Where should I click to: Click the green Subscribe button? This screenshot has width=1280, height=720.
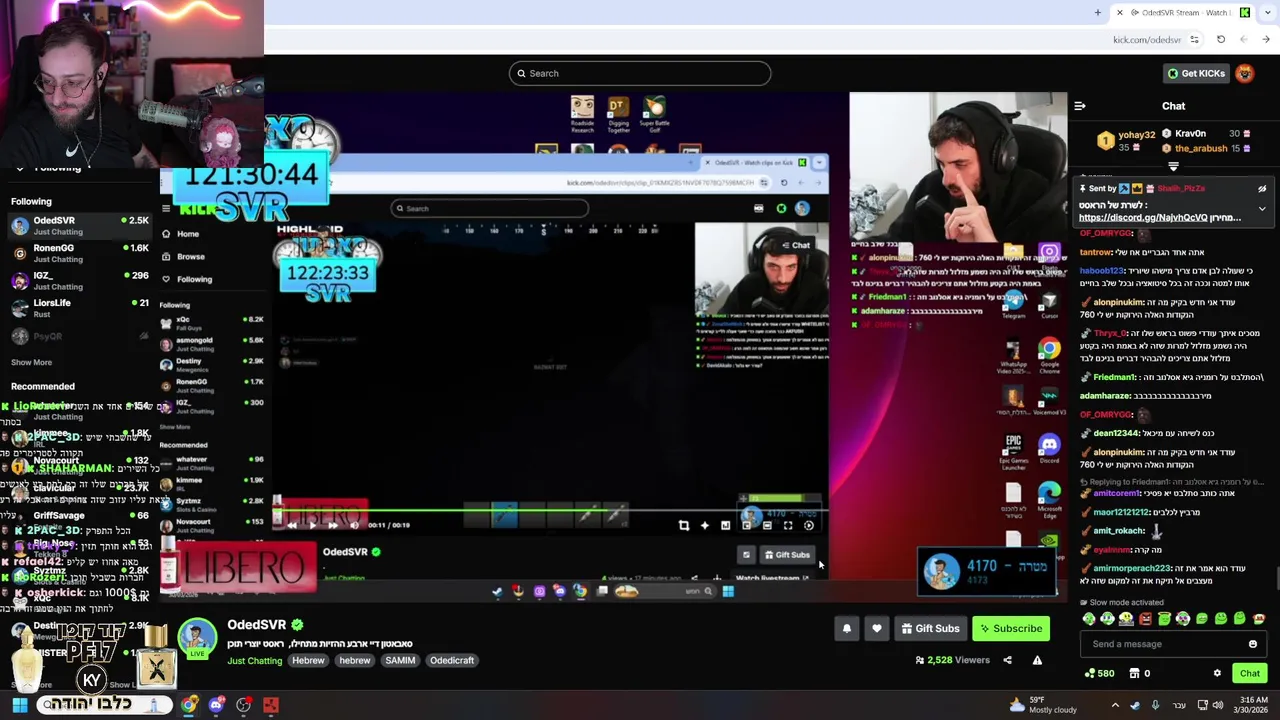pos(1011,629)
